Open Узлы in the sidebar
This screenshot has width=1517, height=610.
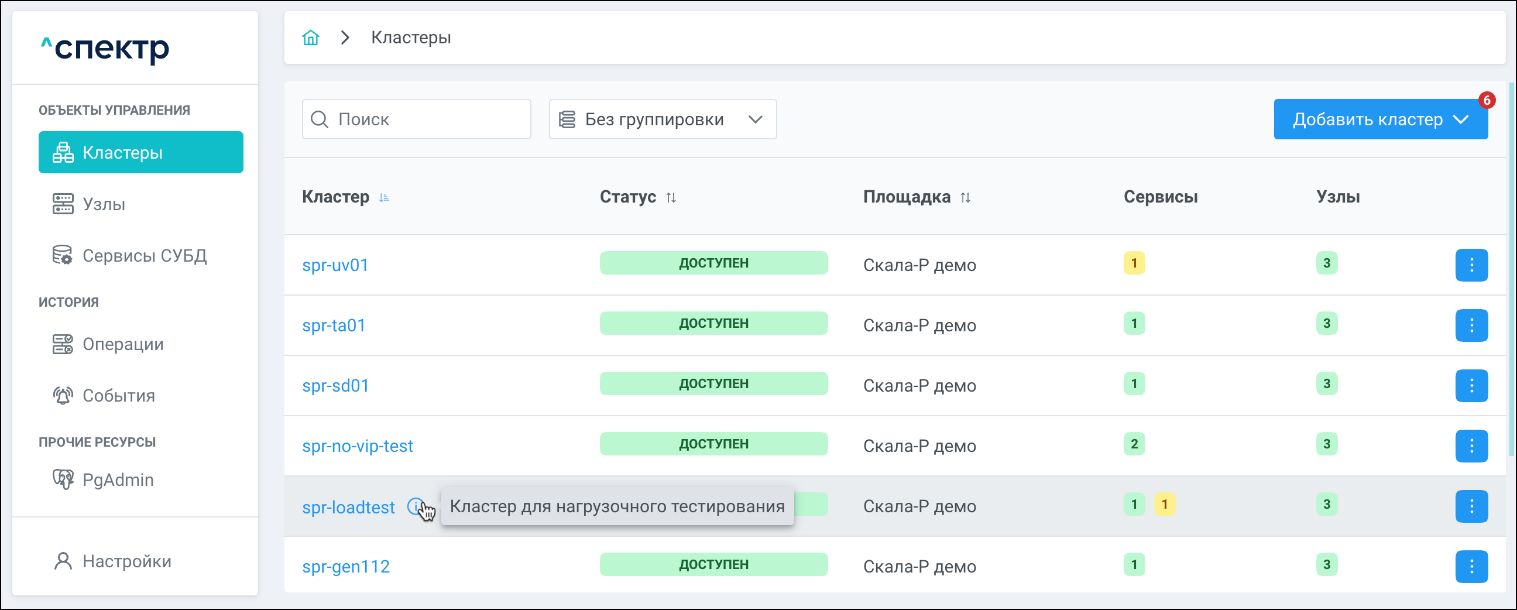click(x=104, y=204)
